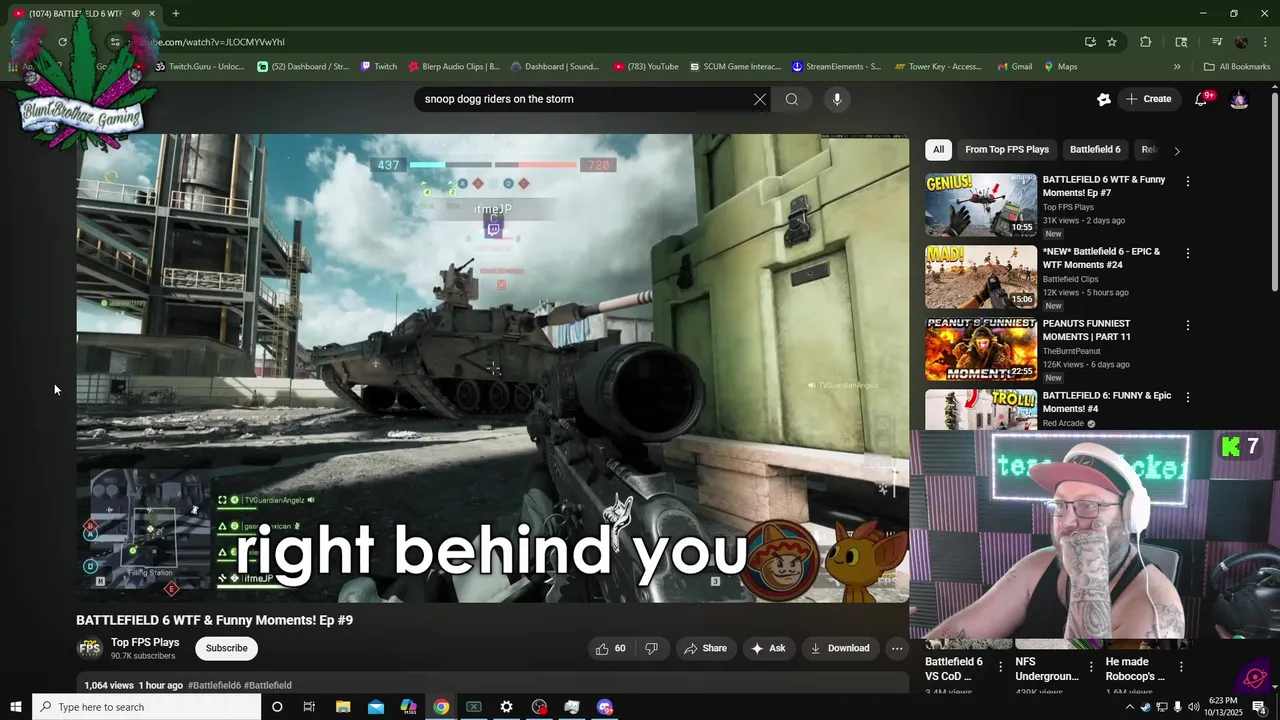Open the Tower Key bookmark

(938, 67)
